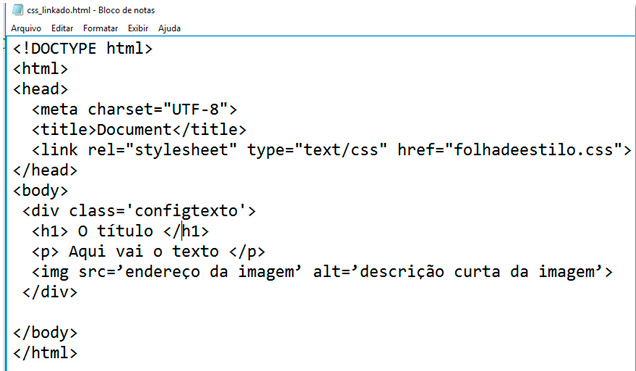Open the Exibir menu
636x371 pixels.
[x=138, y=28]
